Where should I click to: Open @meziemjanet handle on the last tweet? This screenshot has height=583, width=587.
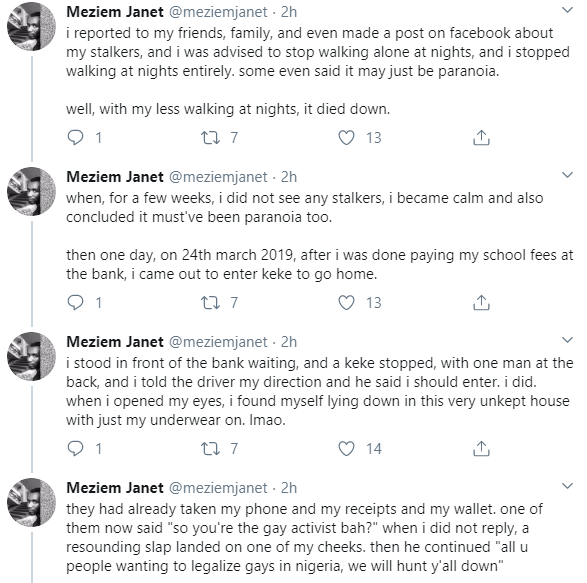click(218, 488)
